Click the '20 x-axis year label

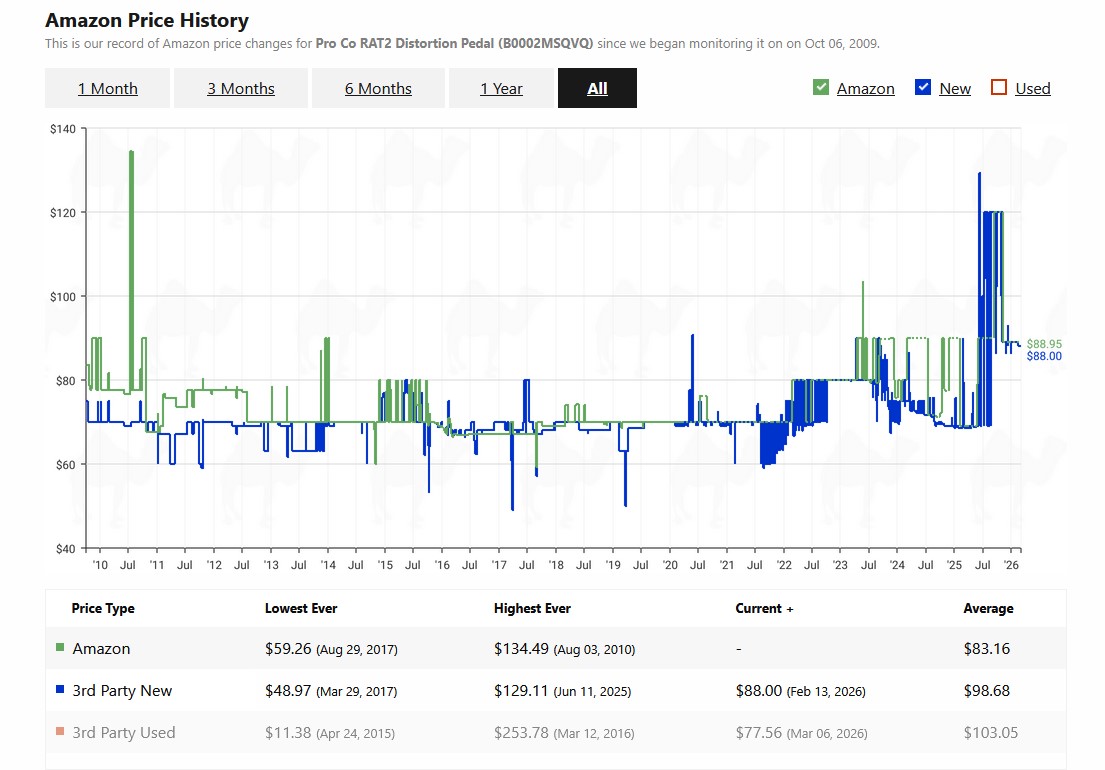(669, 565)
